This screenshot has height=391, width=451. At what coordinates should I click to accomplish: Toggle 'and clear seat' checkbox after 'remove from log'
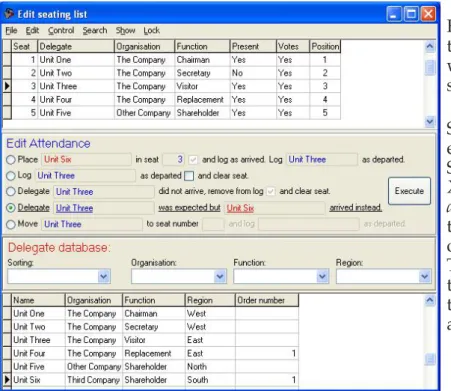271,191
